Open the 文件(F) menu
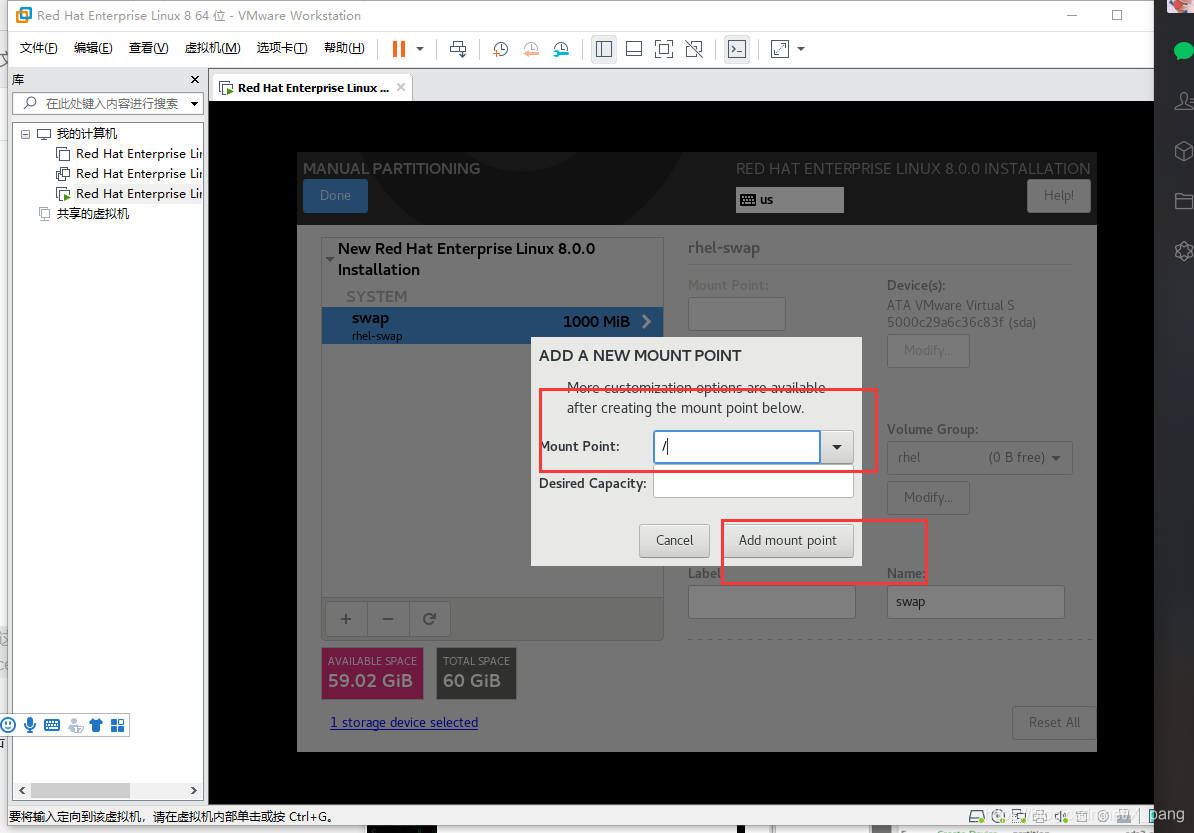Viewport: 1194px width, 833px height. coord(38,48)
